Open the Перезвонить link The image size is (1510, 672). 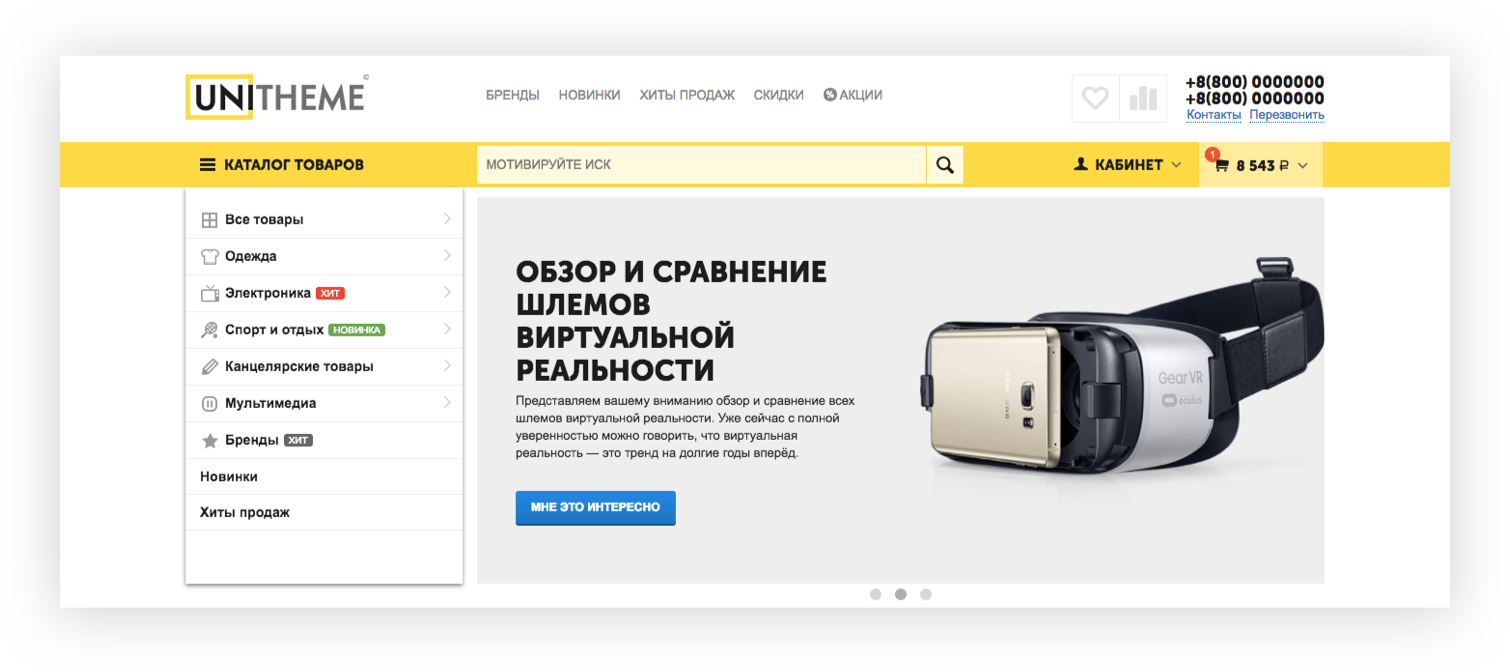click(x=1286, y=115)
